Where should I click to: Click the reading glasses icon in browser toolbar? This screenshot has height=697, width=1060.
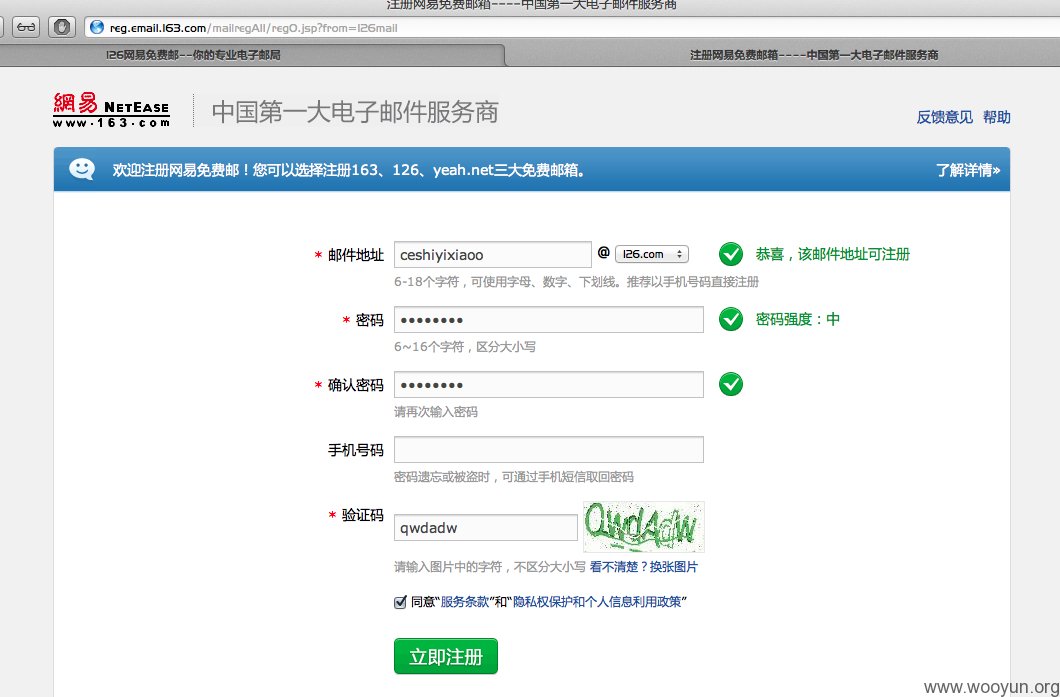[26, 28]
